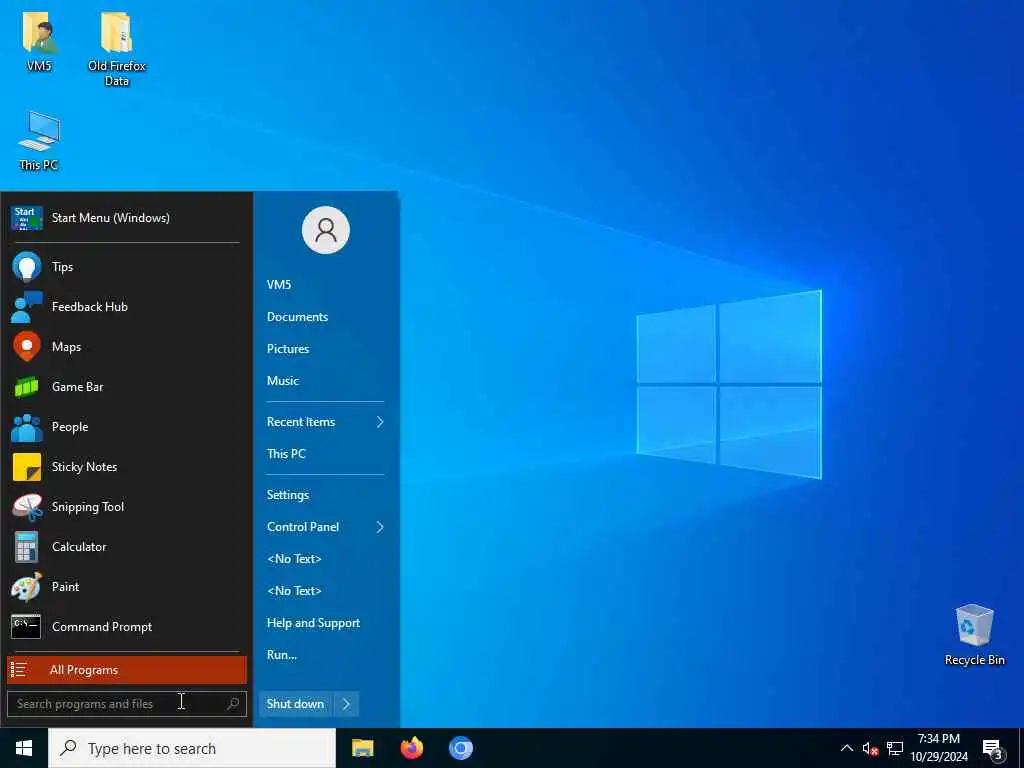Launch the Paint palette icon
Image resolution: width=1024 pixels, height=768 pixels.
point(27,587)
